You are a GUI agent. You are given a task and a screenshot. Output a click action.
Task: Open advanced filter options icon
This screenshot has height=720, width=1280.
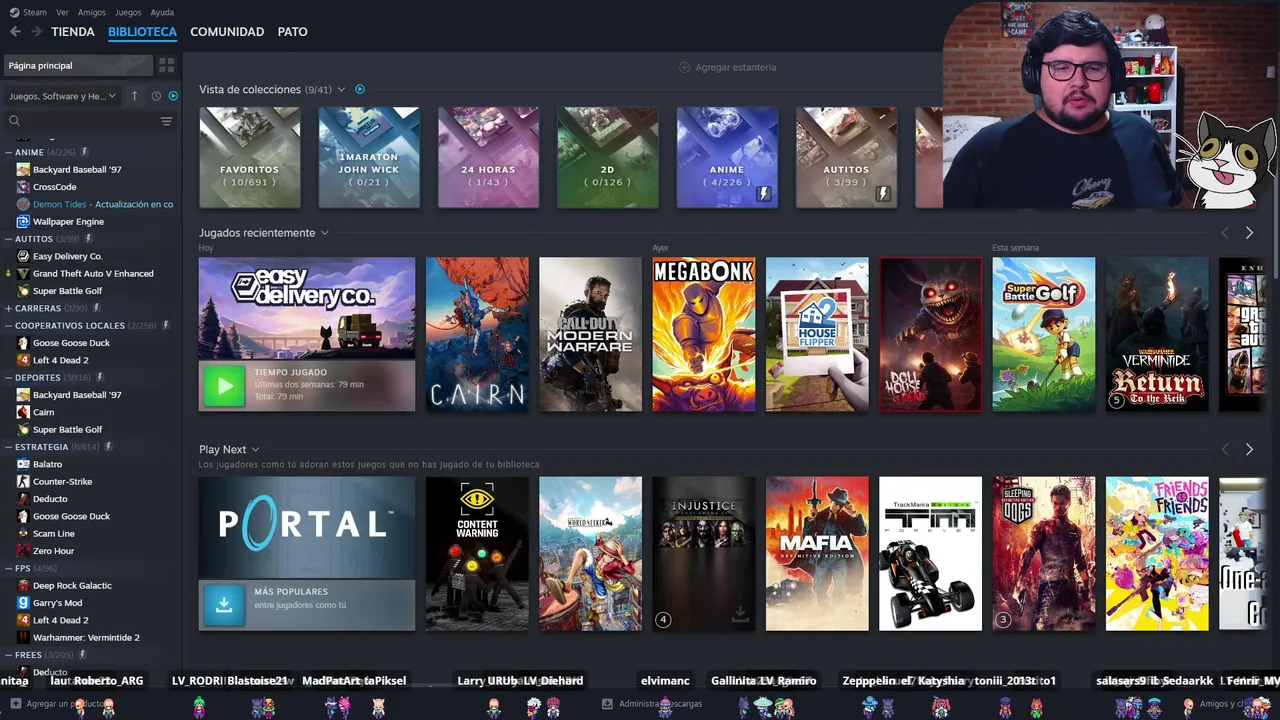point(166,121)
